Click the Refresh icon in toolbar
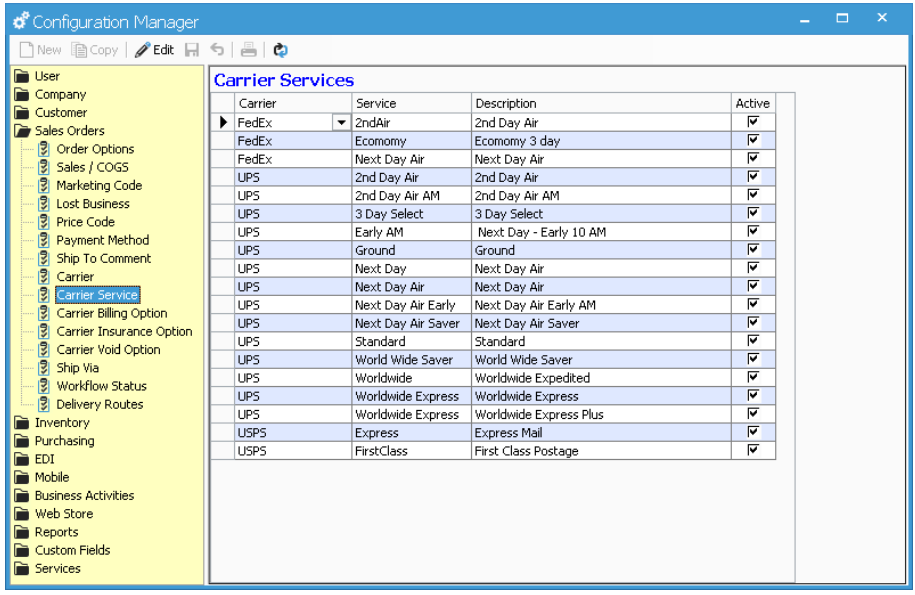915x595 pixels. 281,50
